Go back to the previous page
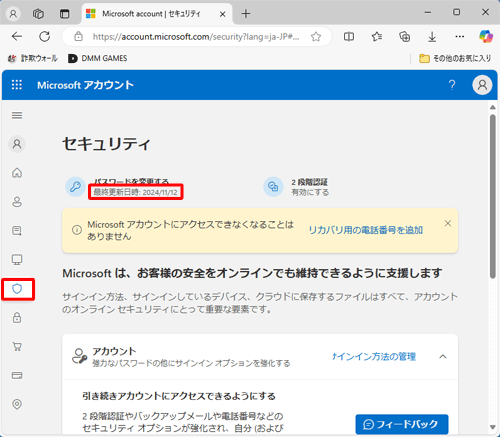This screenshot has width=500, height=437. tap(17, 36)
